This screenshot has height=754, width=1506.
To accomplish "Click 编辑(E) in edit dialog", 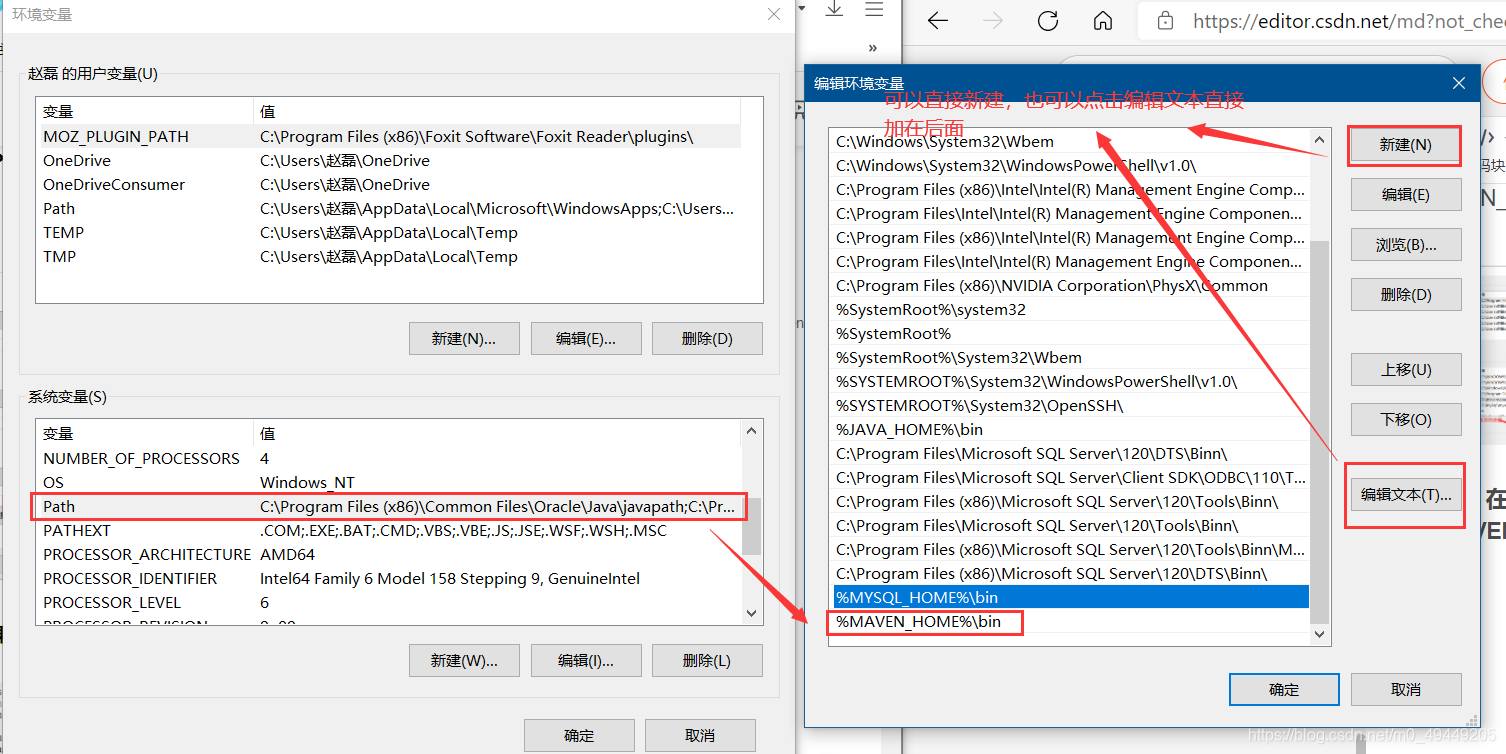I will pos(1405,195).
